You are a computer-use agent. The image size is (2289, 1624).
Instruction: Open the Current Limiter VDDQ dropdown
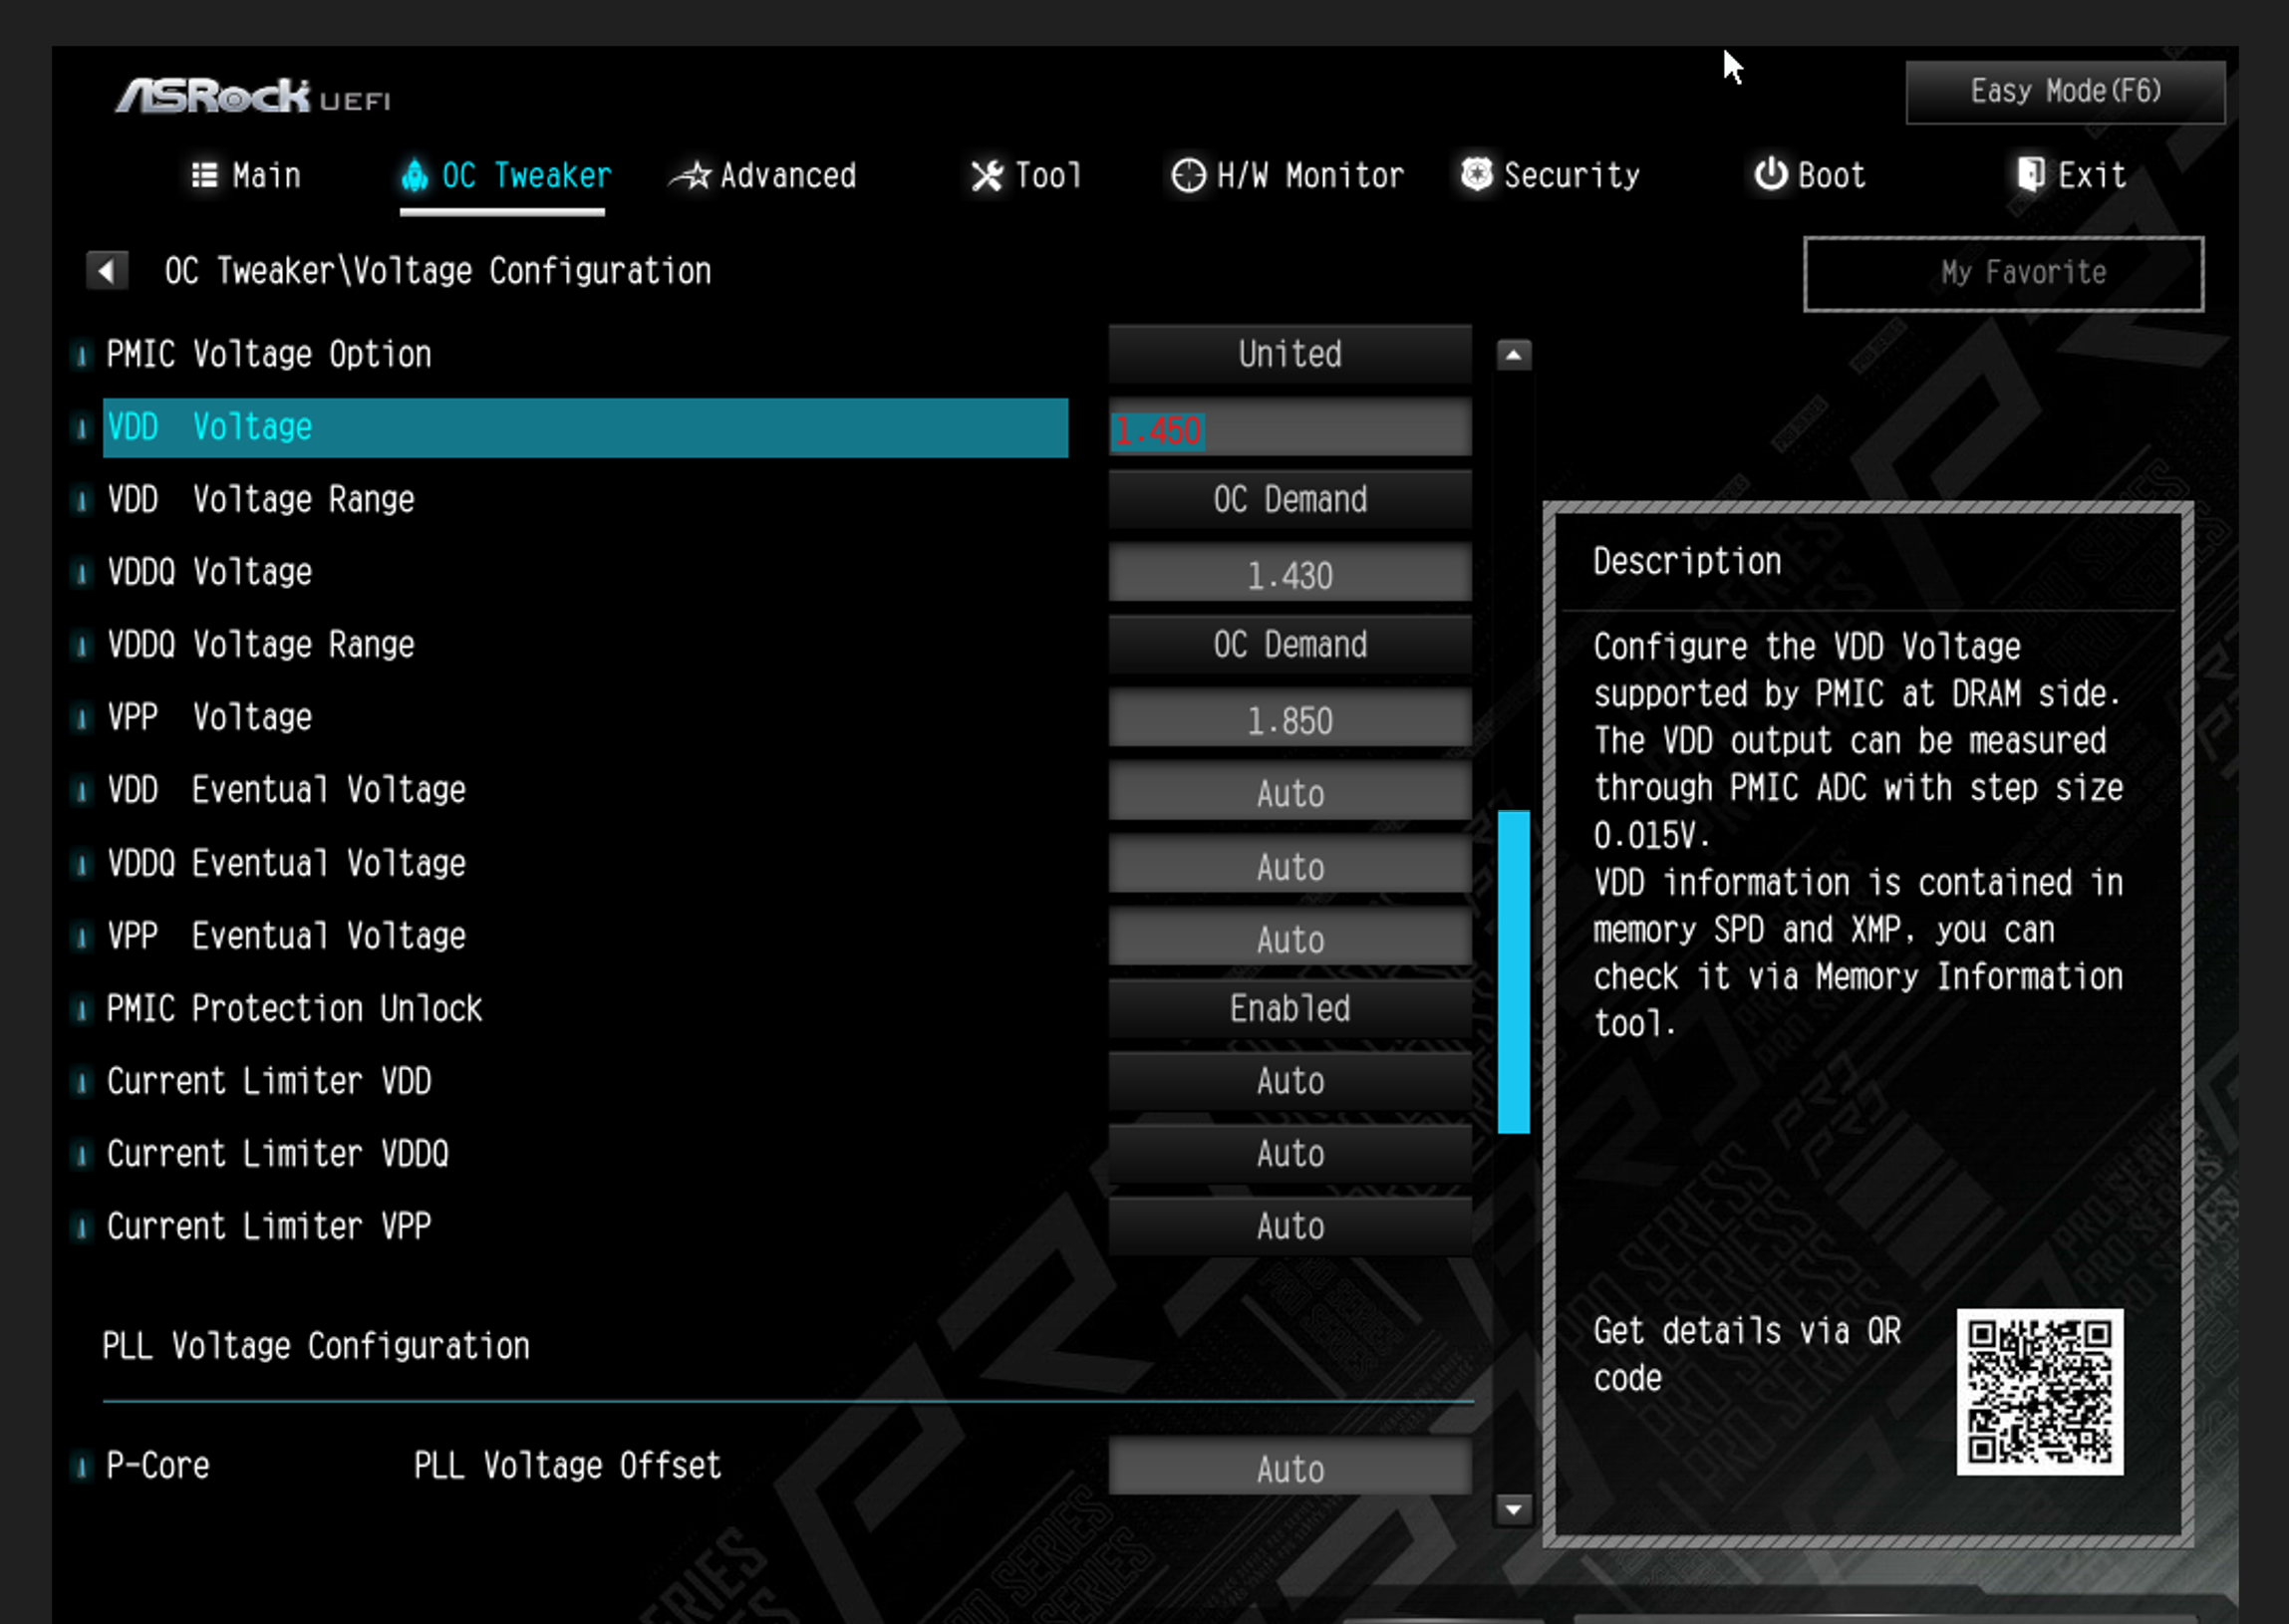coord(1289,1154)
